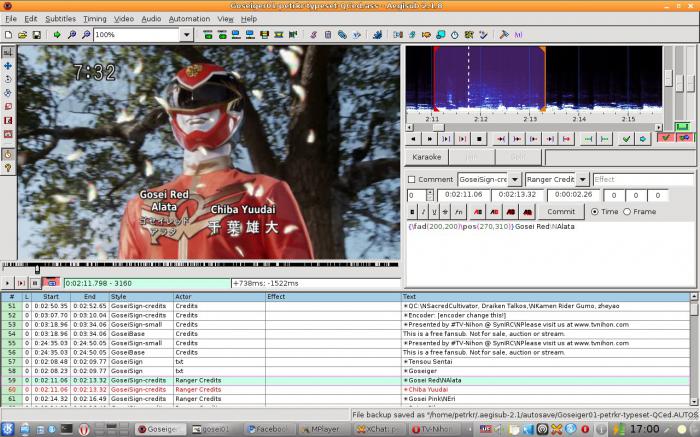Toggle the Comment checkbox
The height and width of the screenshot is (437, 700).
point(412,179)
